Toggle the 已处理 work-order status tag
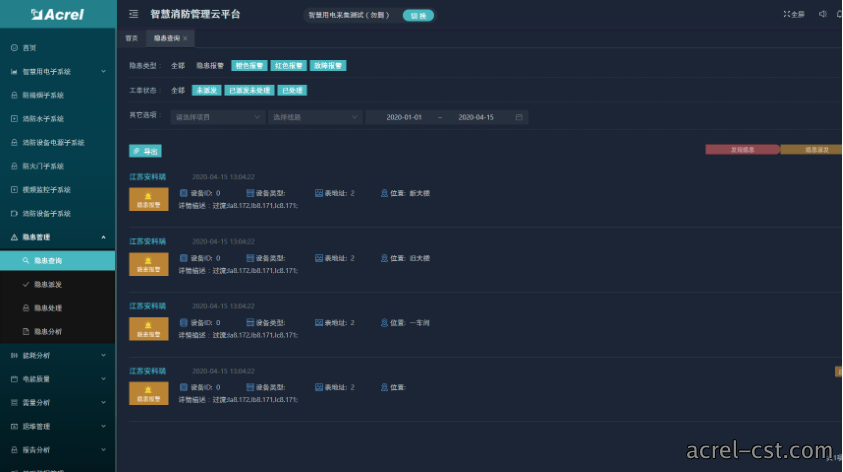The height and width of the screenshot is (472, 843). (292, 90)
